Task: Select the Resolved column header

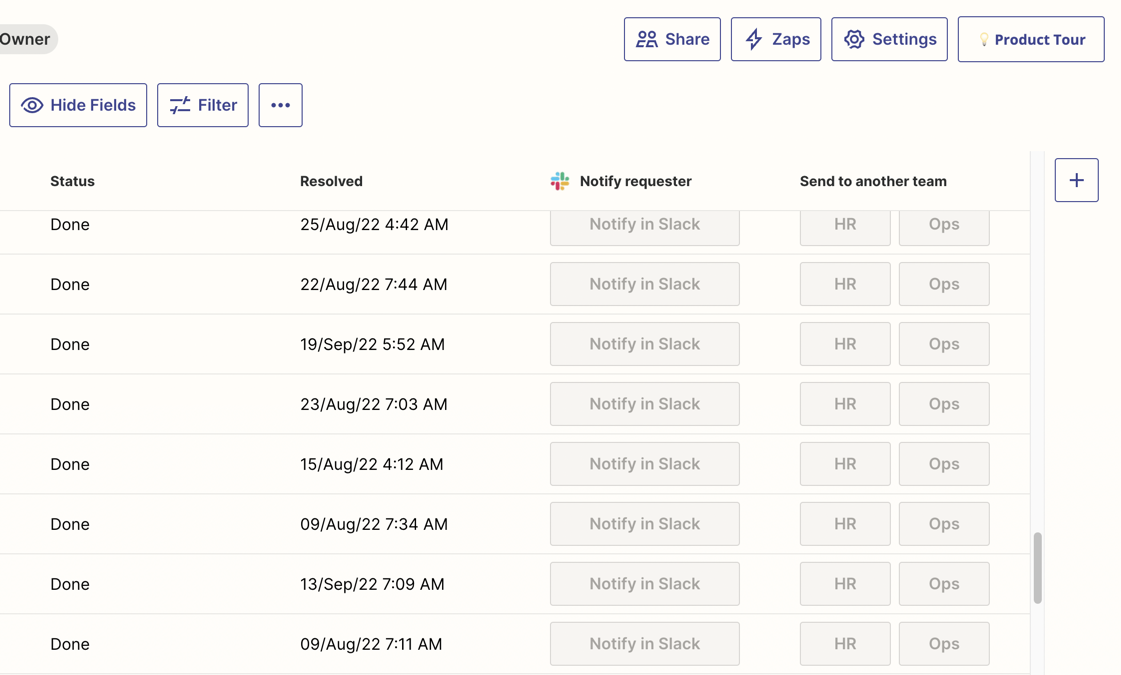Action: 331,181
